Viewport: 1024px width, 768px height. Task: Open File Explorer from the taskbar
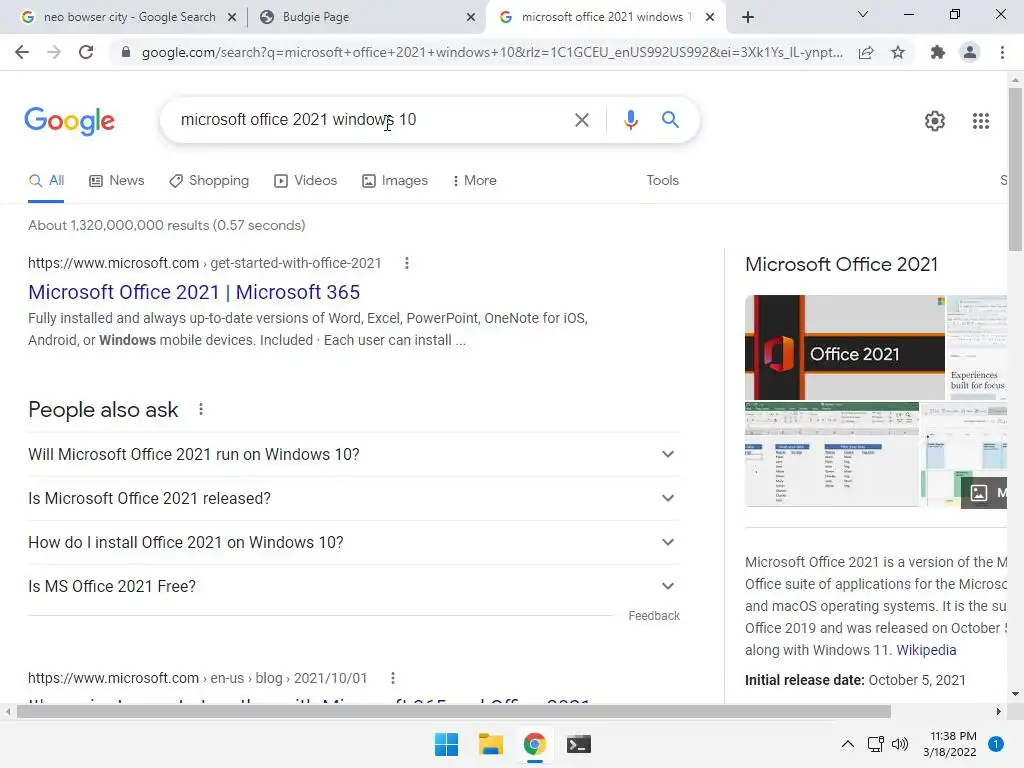pyautogui.click(x=490, y=744)
